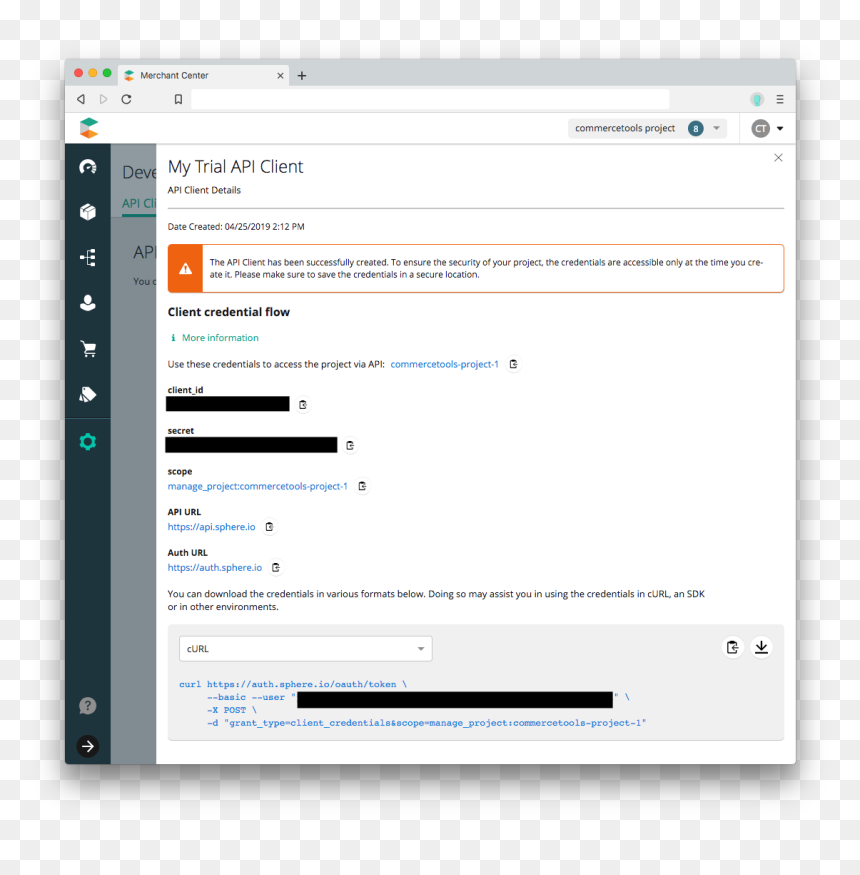Copy the client_id value

[303, 405]
